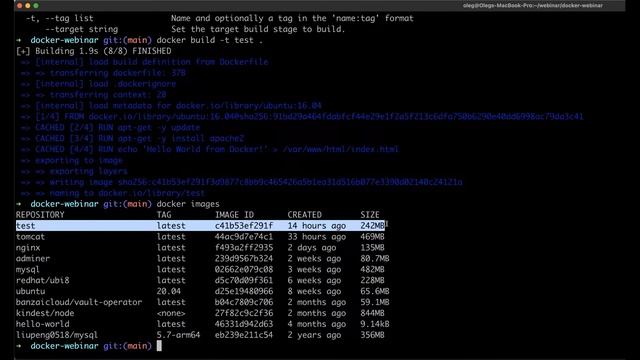Click the 135MB size value
The image size is (640, 360).
(x=372, y=248)
